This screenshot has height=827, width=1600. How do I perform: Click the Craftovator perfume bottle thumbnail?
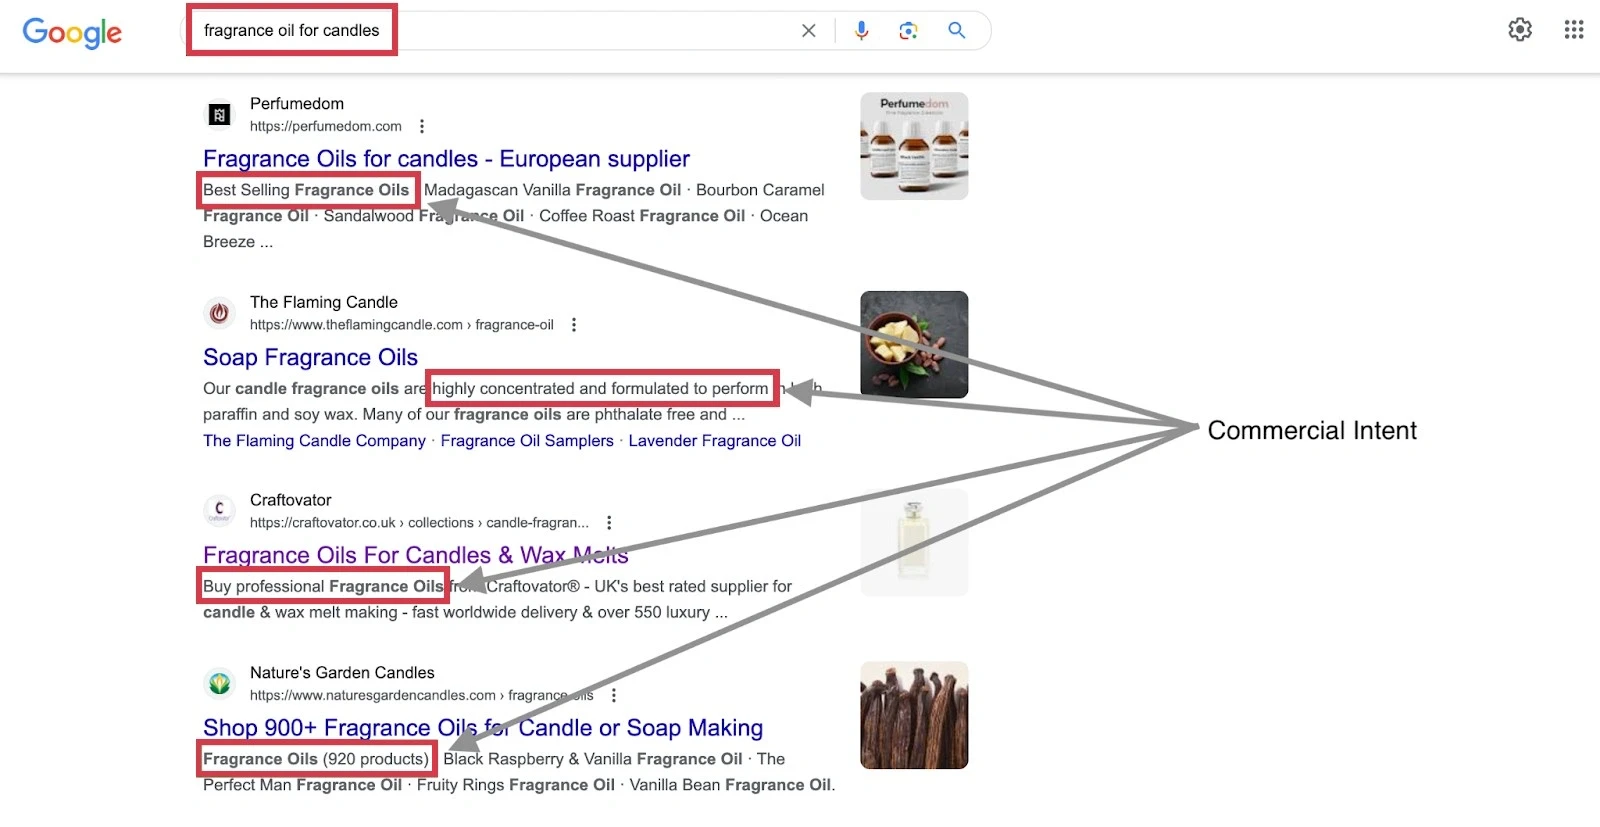click(x=914, y=542)
